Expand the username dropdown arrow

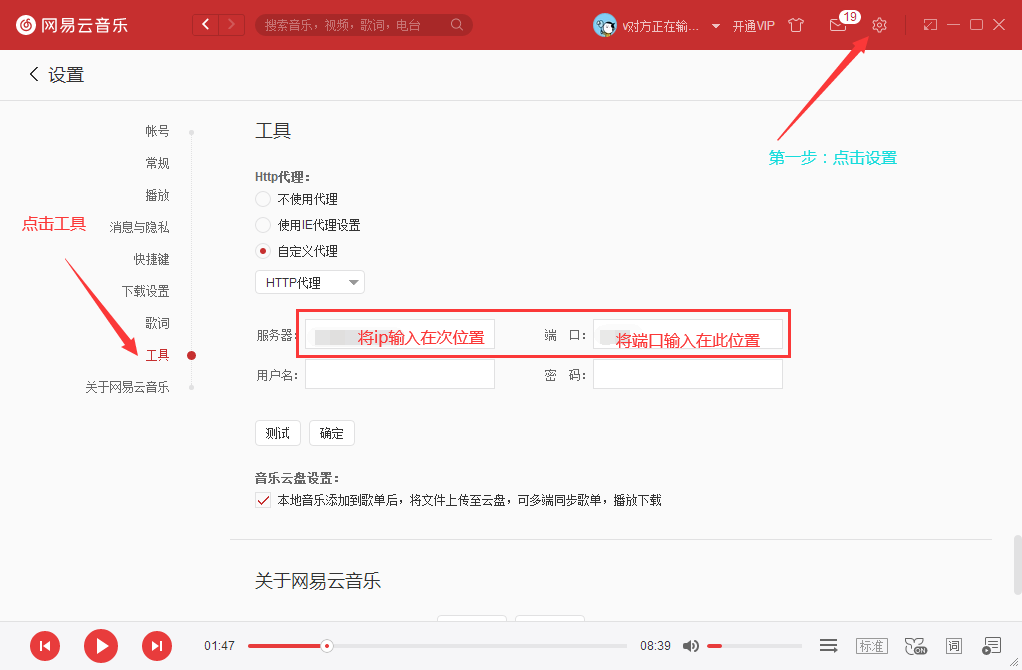point(716,26)
